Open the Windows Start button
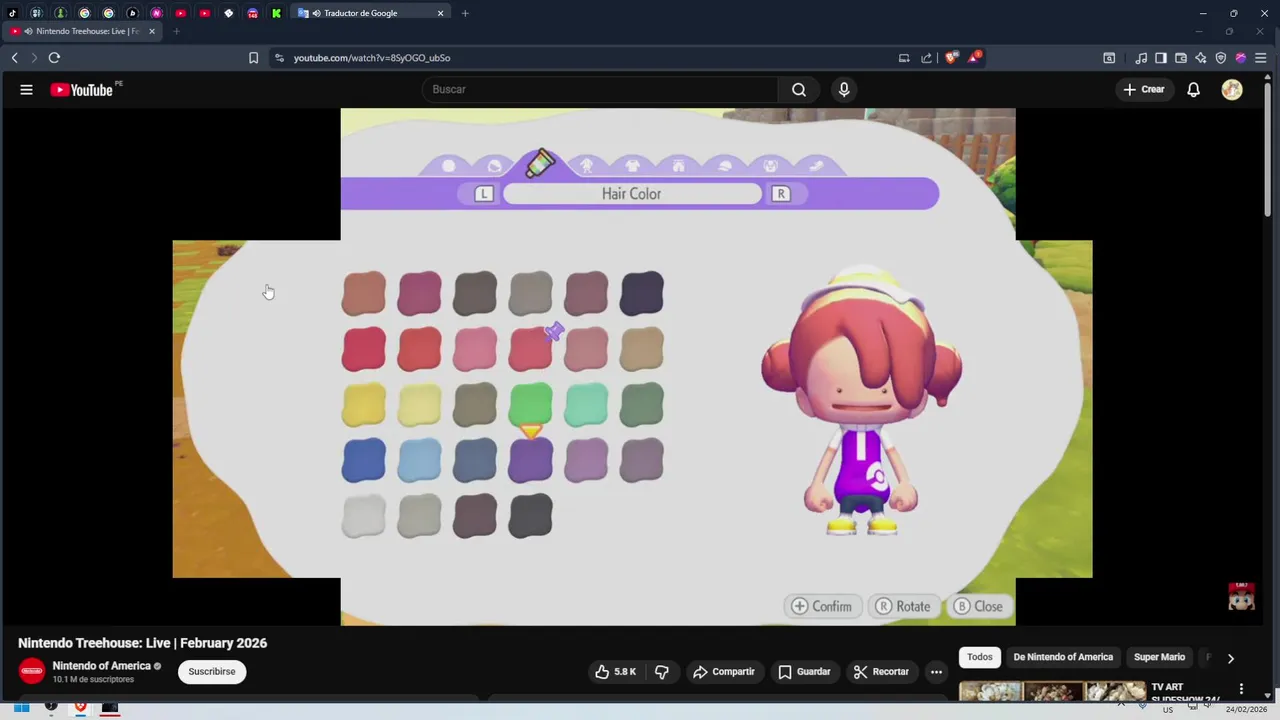 point(21,708)
